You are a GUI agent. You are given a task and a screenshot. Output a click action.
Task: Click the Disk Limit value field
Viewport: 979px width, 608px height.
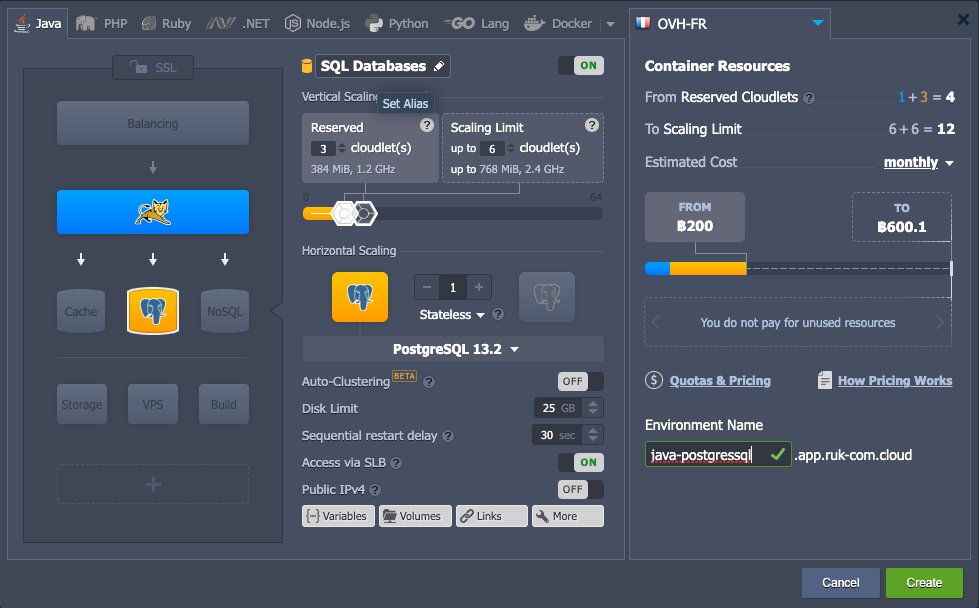558,408
